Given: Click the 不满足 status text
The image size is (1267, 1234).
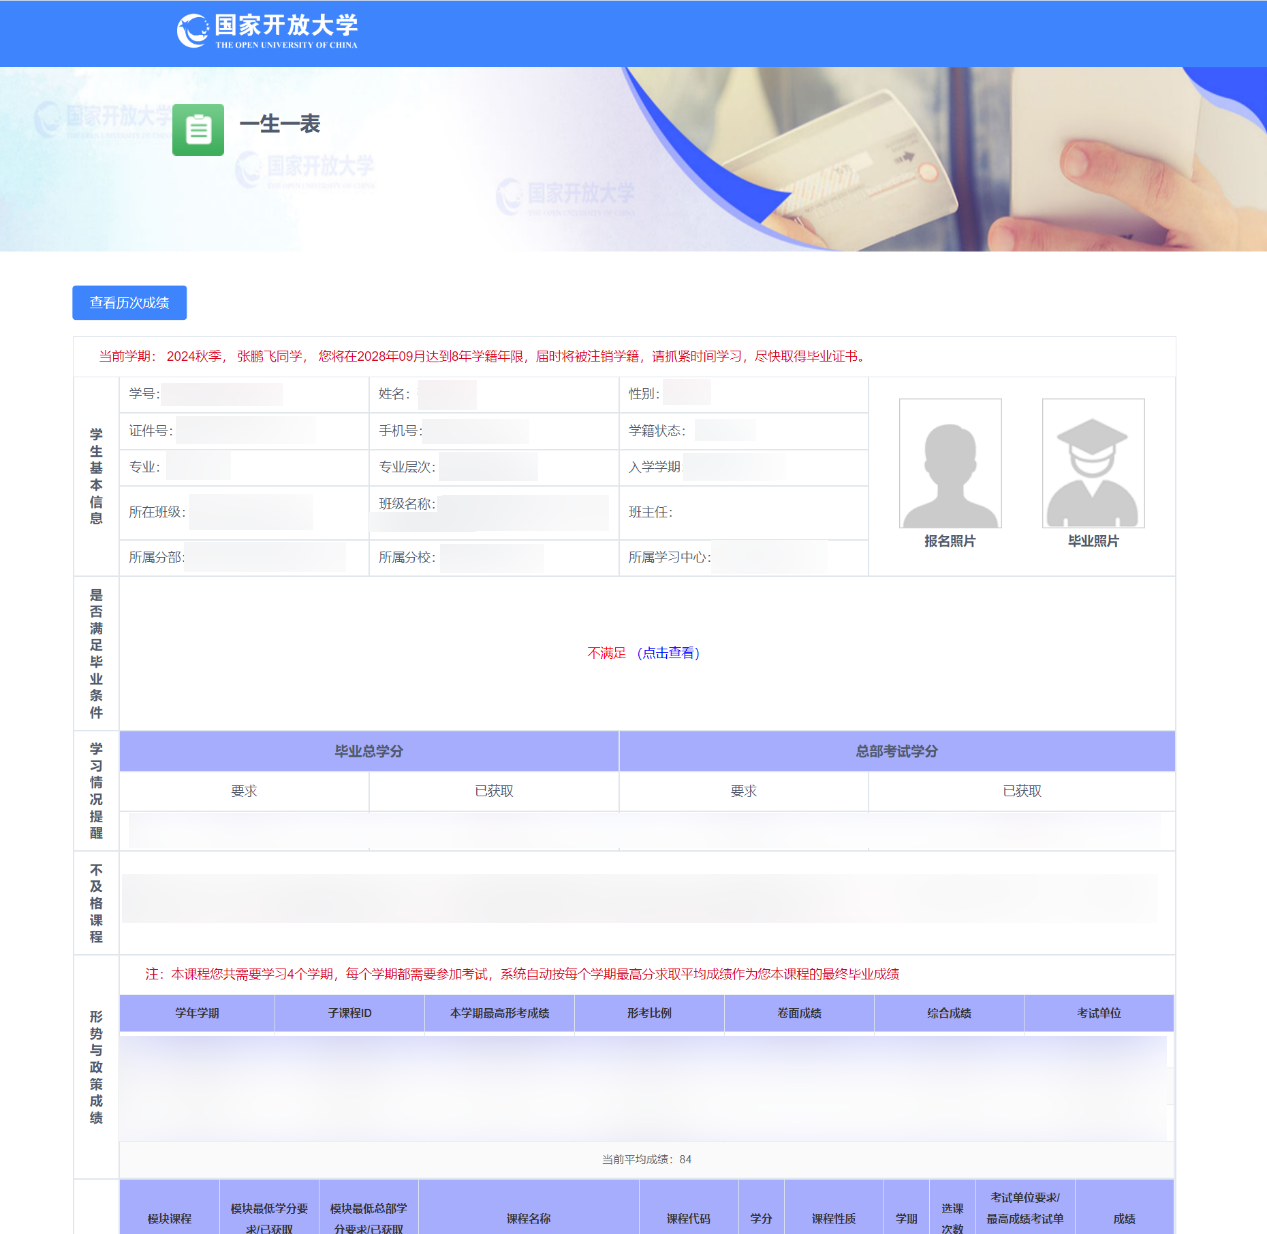Looking at the screenshot, I should point(606,653).
